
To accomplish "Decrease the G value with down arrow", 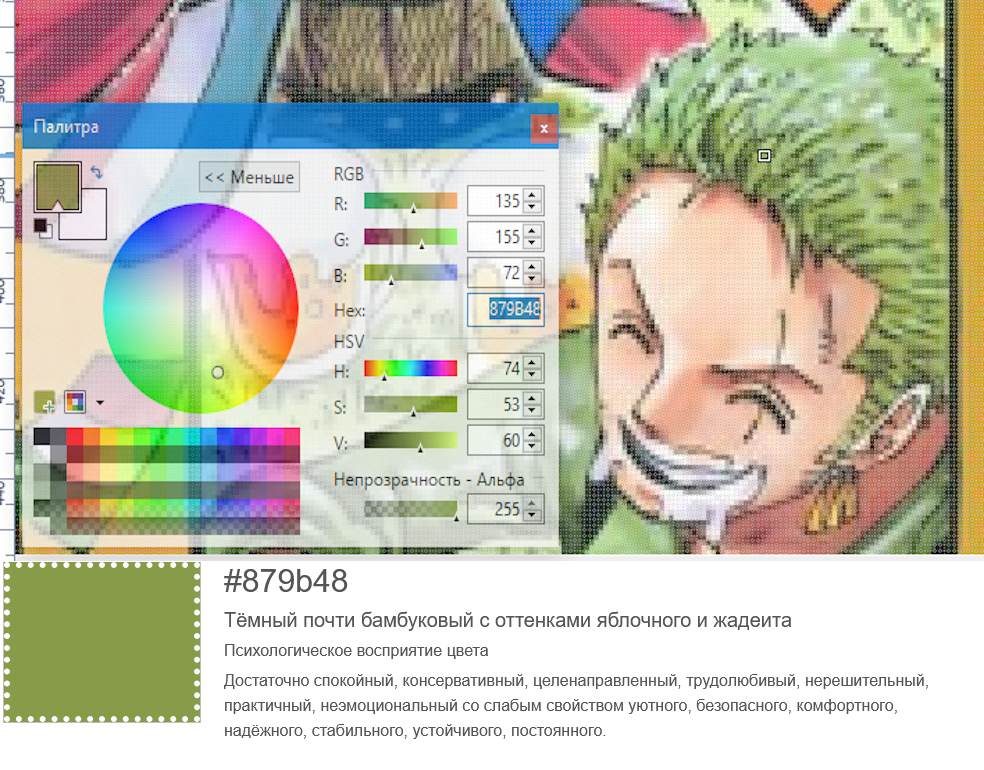I will click(532, 243).
